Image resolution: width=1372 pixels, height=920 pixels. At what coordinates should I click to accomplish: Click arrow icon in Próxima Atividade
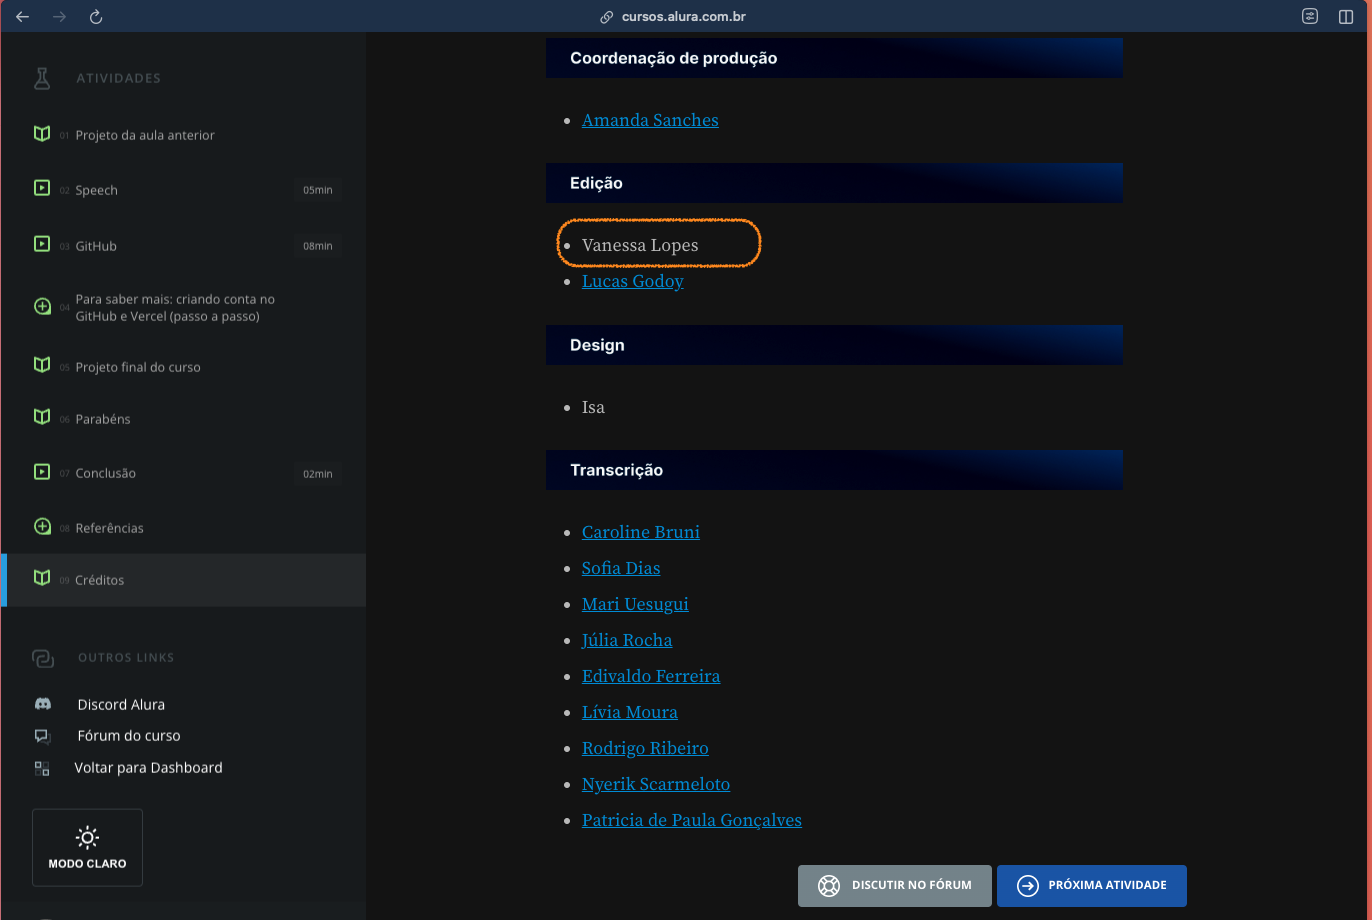click(1027, 886)
